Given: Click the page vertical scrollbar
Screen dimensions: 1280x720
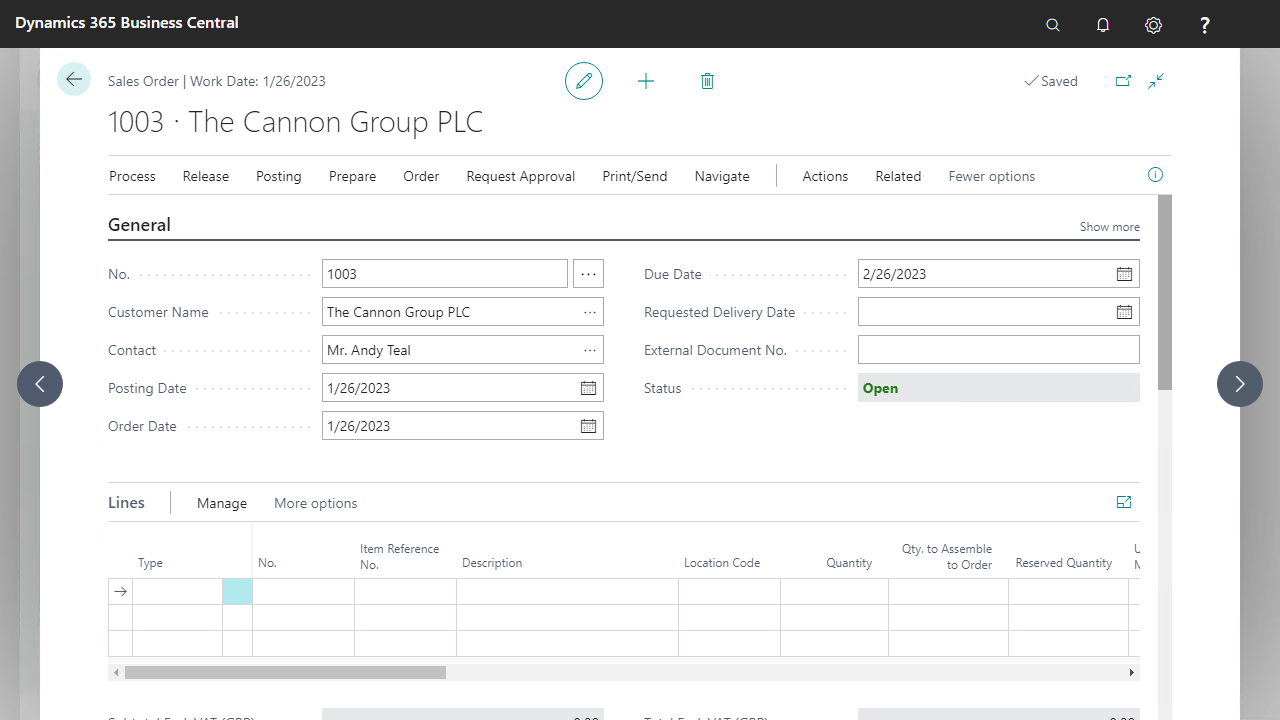Looking at the screenshot, I should point(1165,292).
